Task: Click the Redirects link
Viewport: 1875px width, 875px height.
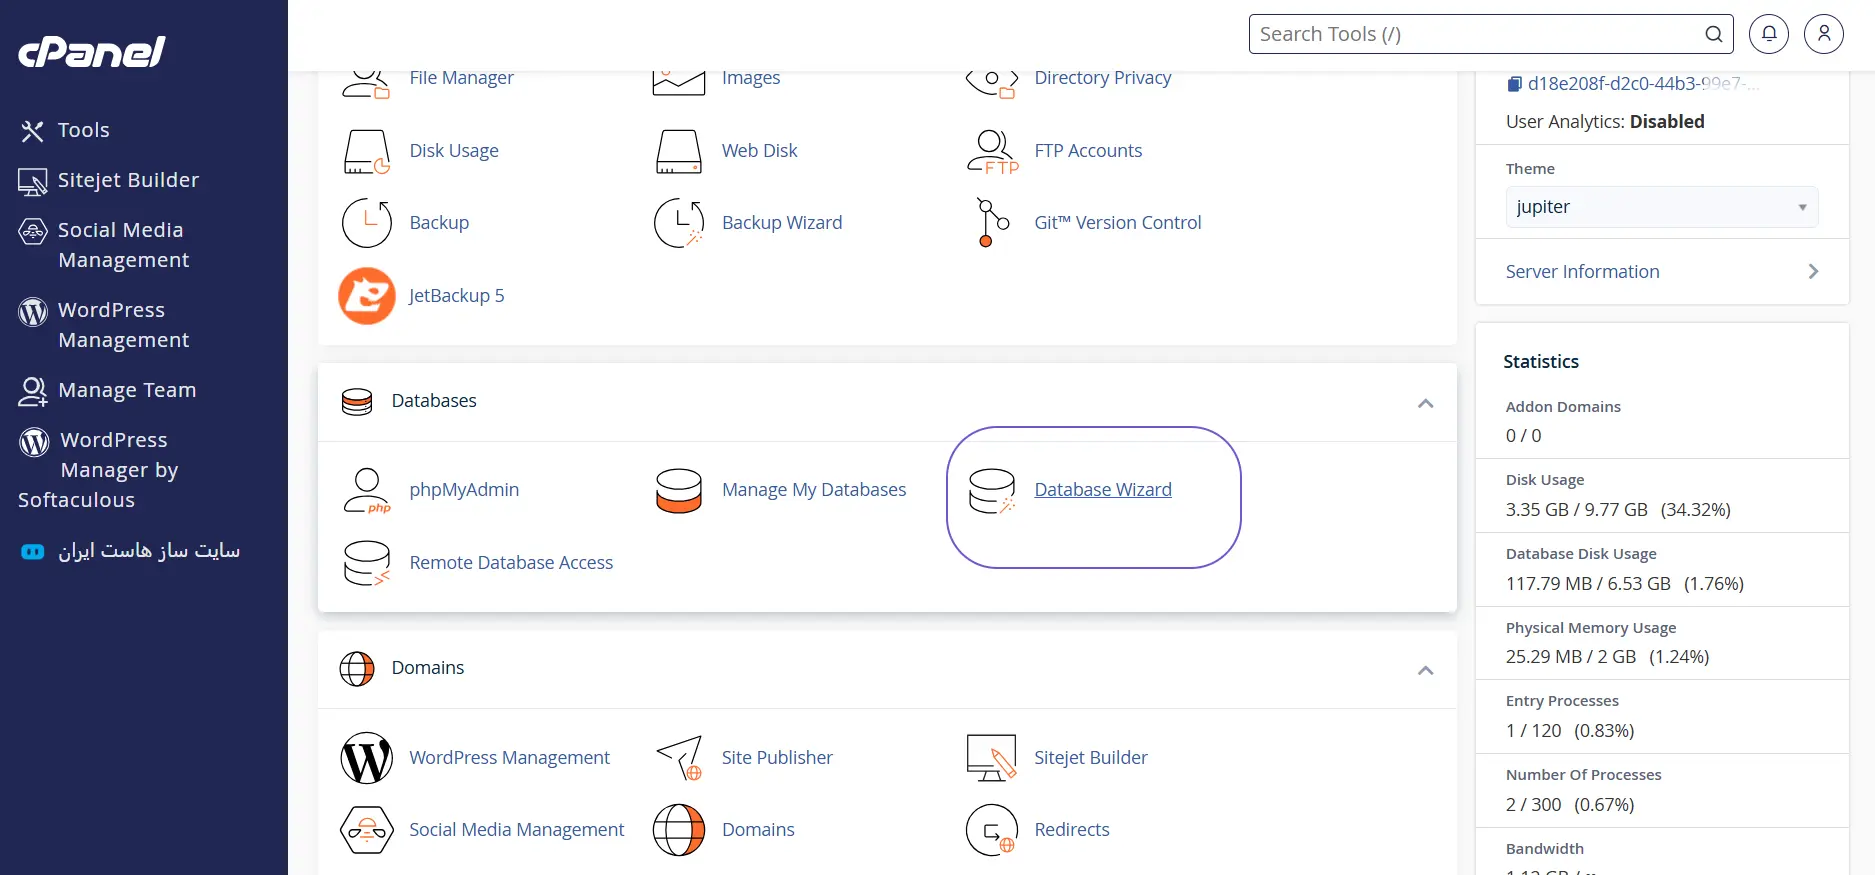Action: point(1072,830)
